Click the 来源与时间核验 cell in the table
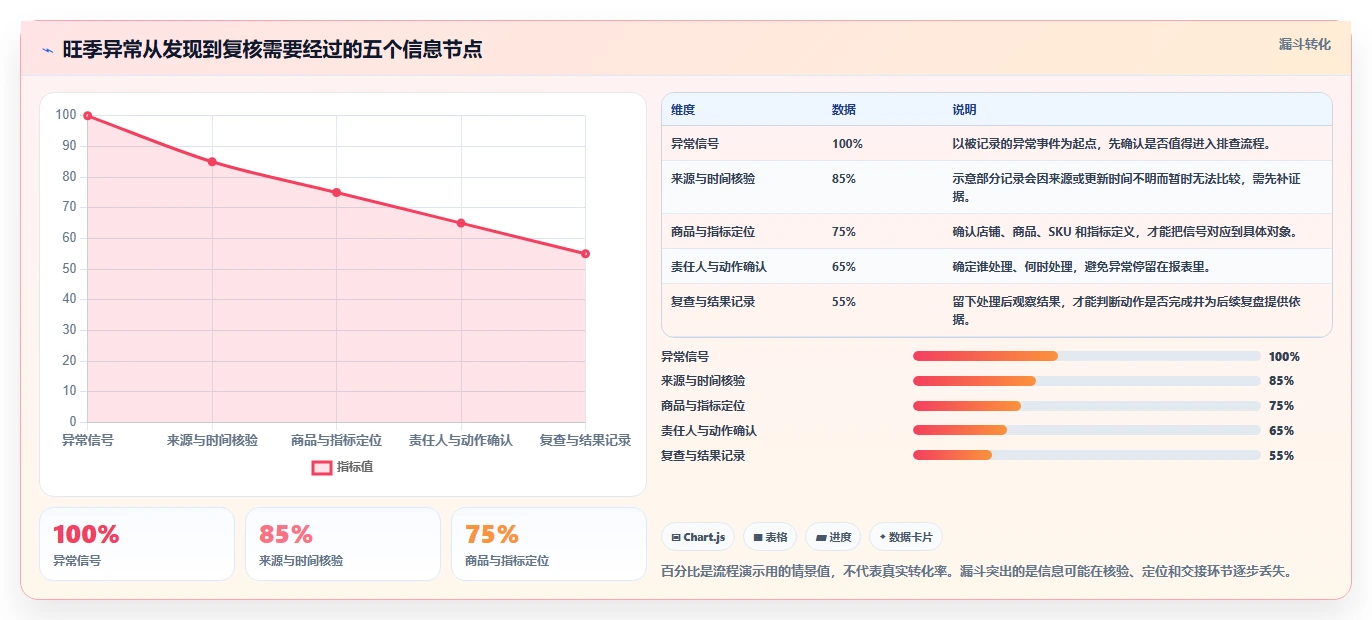 [x=713, y=179]
